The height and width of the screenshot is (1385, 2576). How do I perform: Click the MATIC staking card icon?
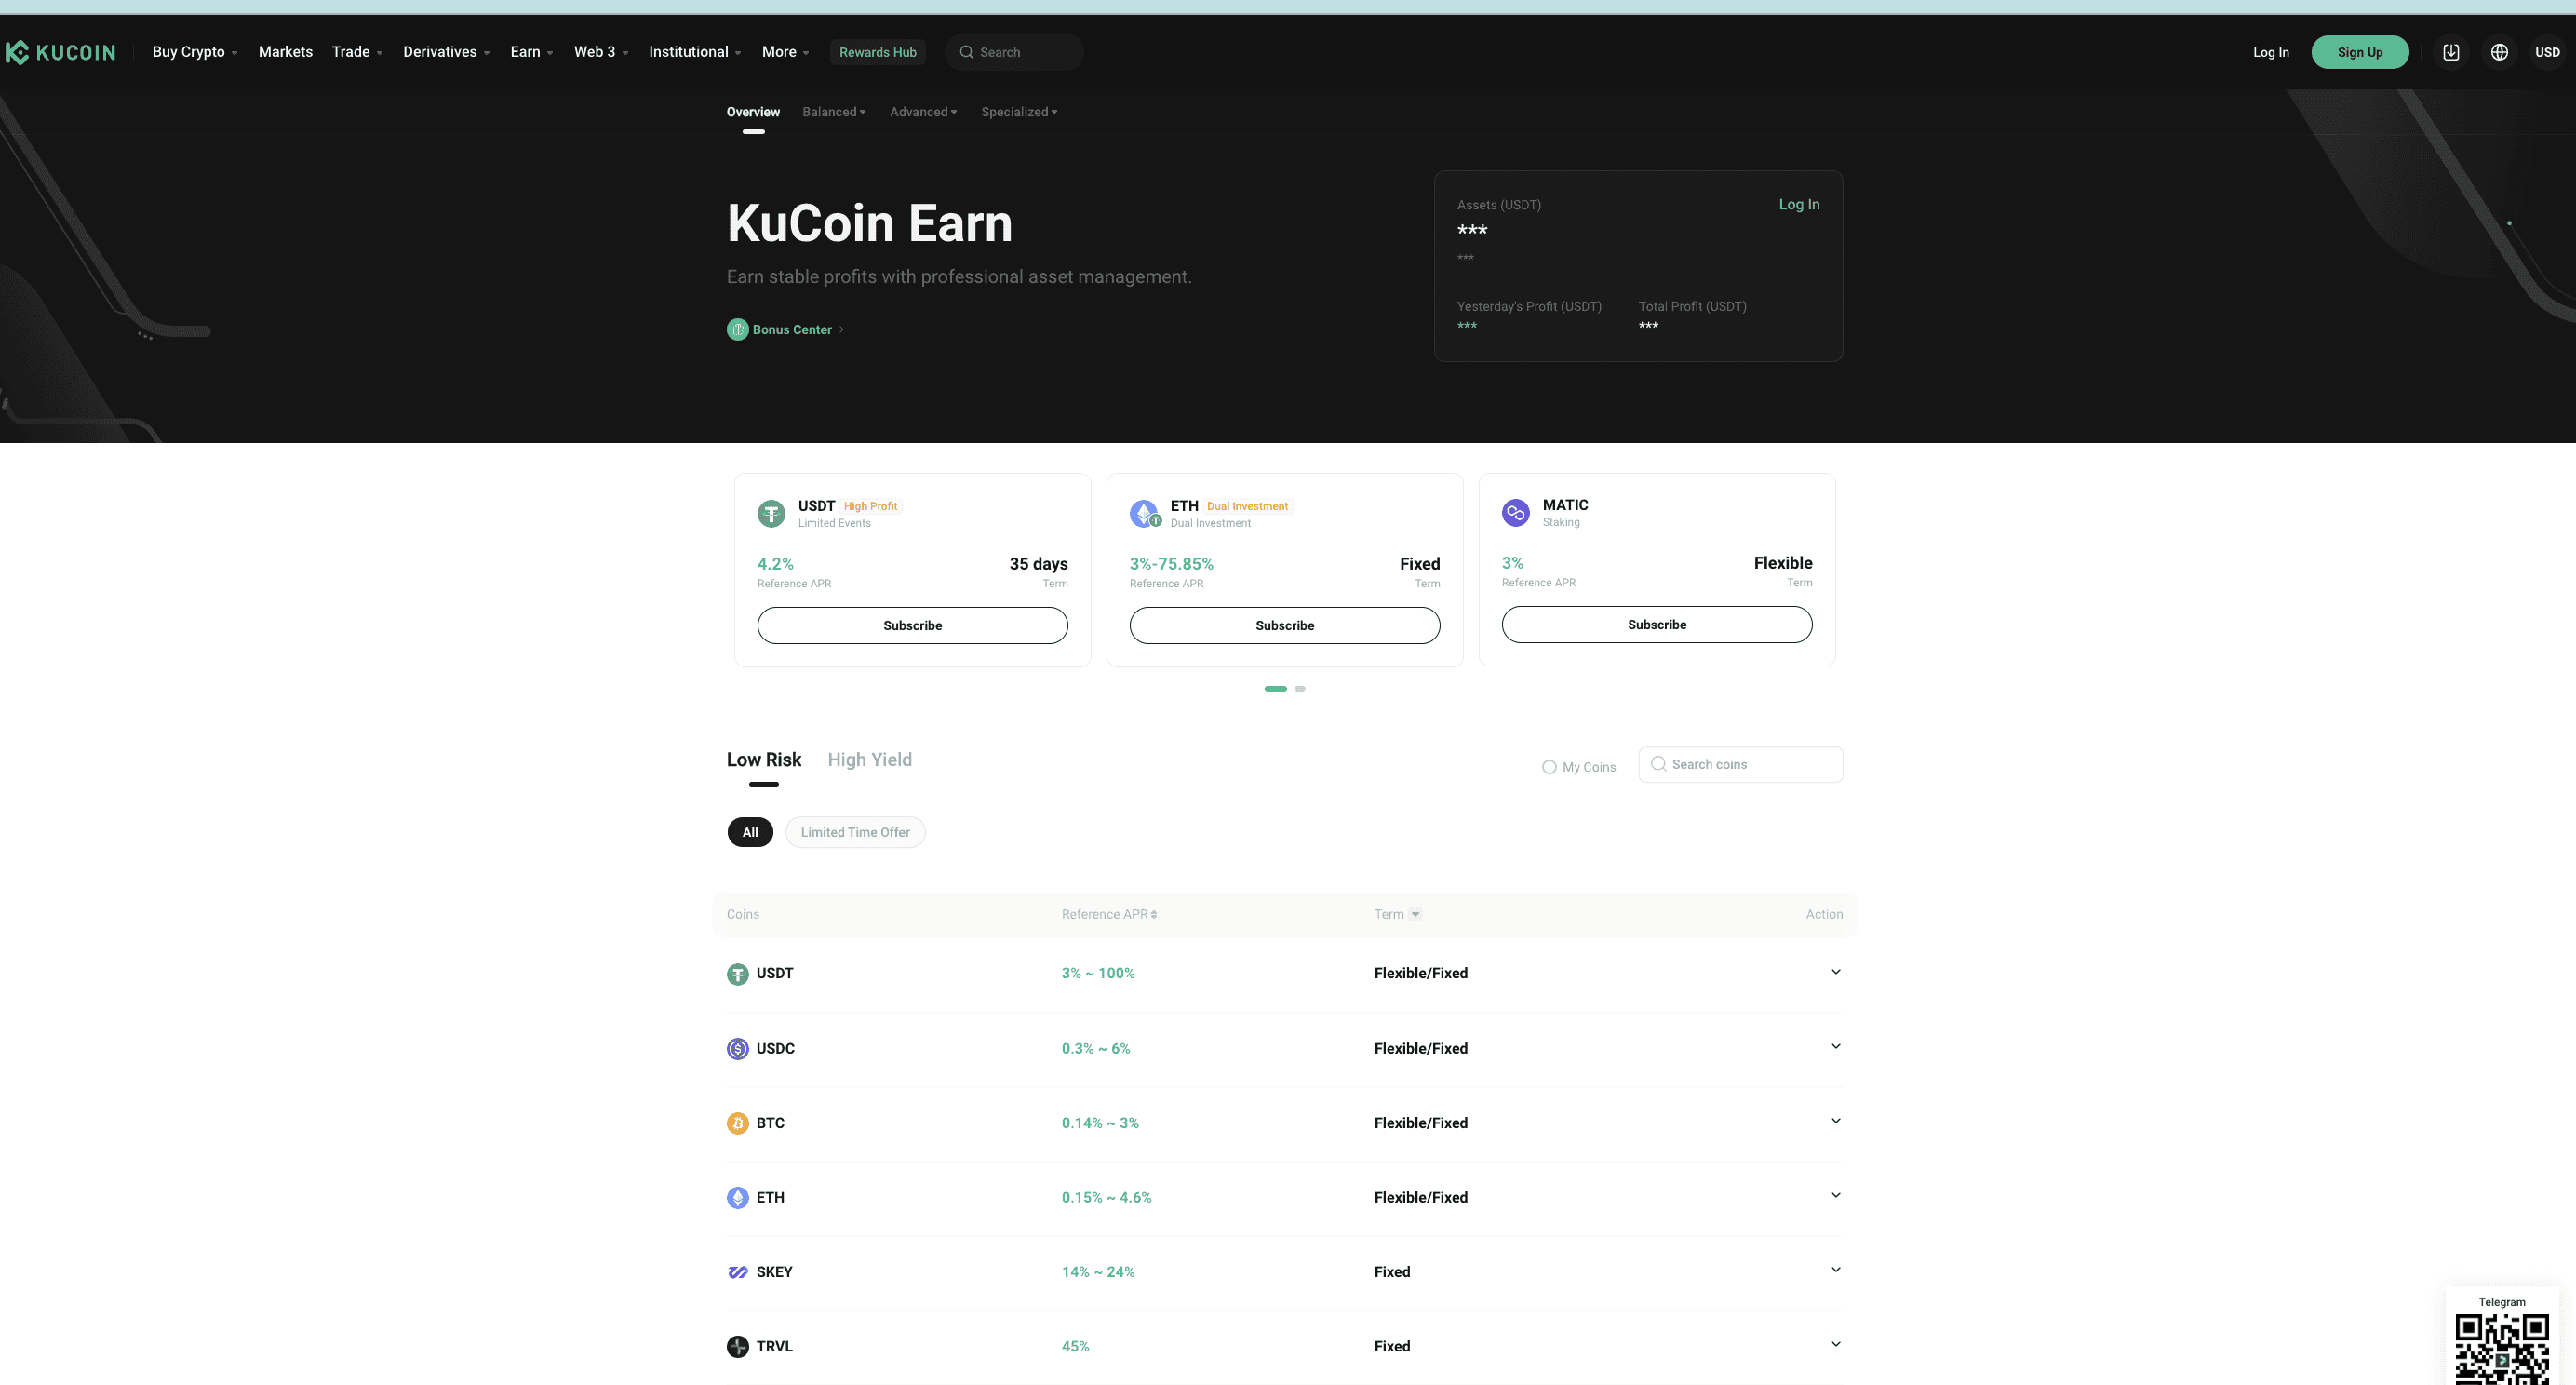1515,513
